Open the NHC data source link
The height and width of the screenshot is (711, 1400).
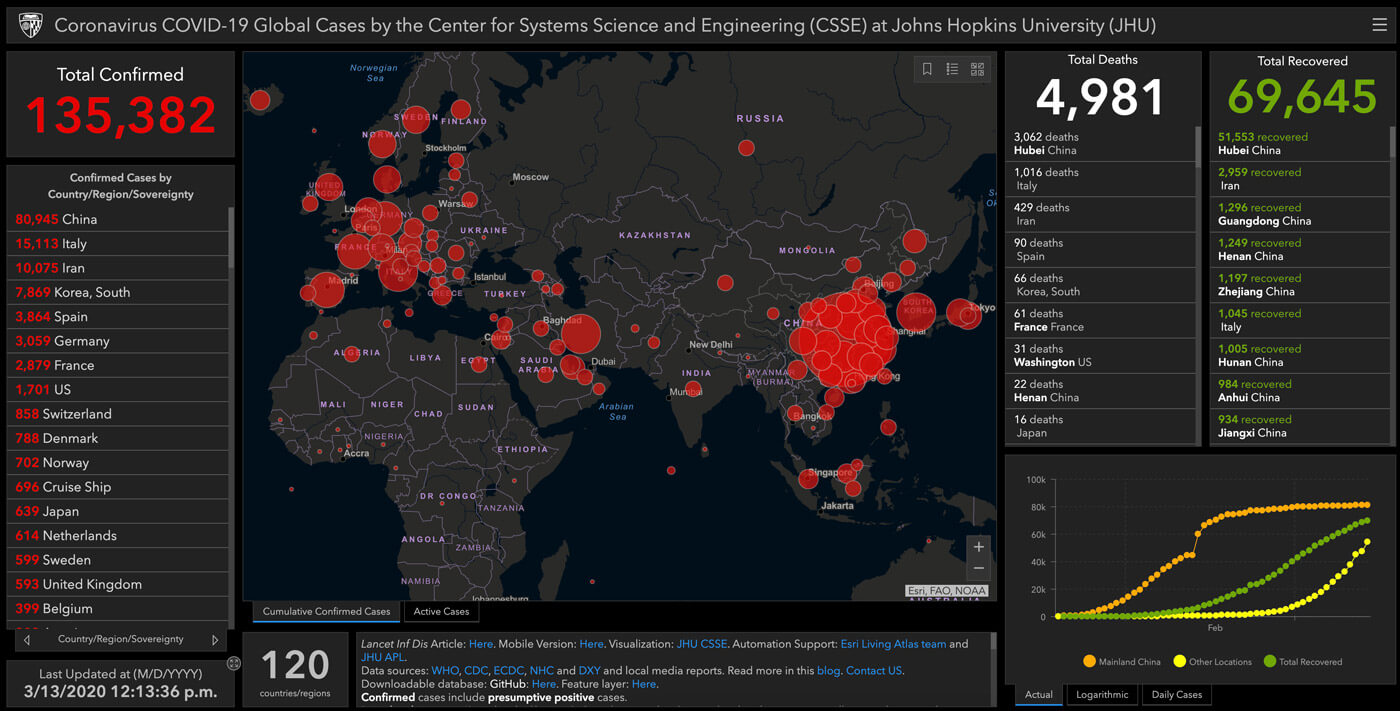point(541,671)
